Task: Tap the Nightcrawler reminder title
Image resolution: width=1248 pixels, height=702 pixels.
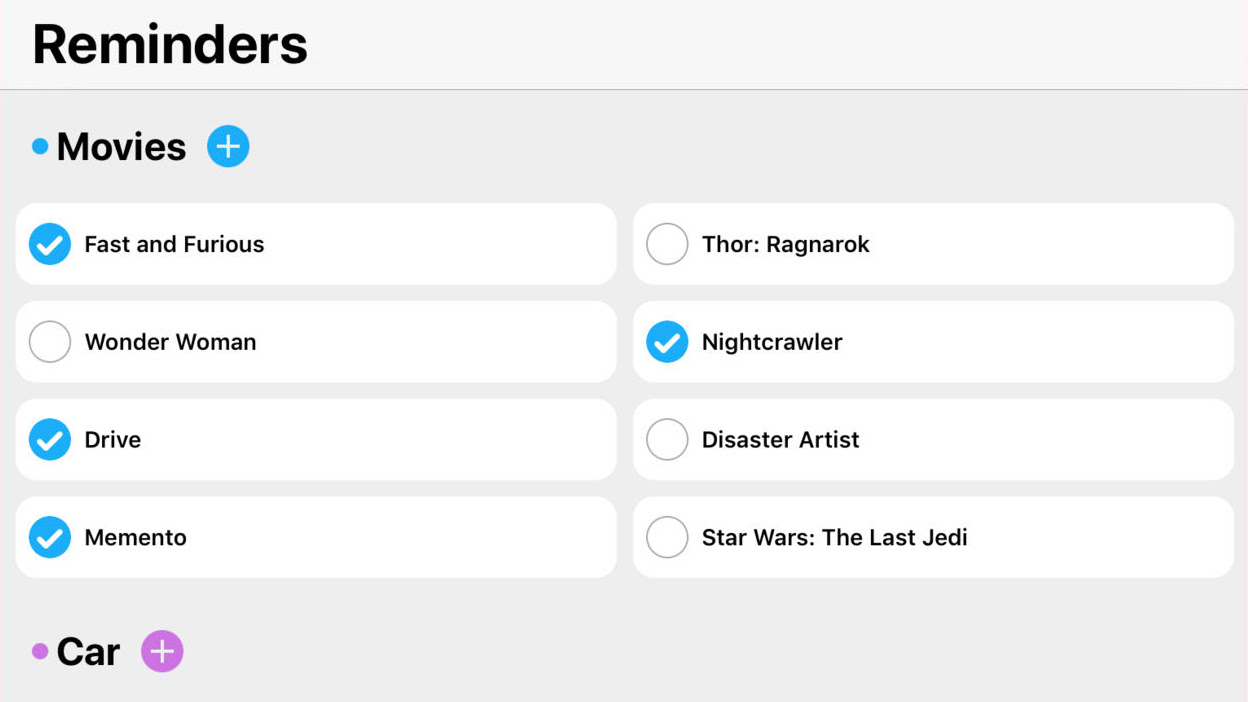Action: [x=772, y=342]
